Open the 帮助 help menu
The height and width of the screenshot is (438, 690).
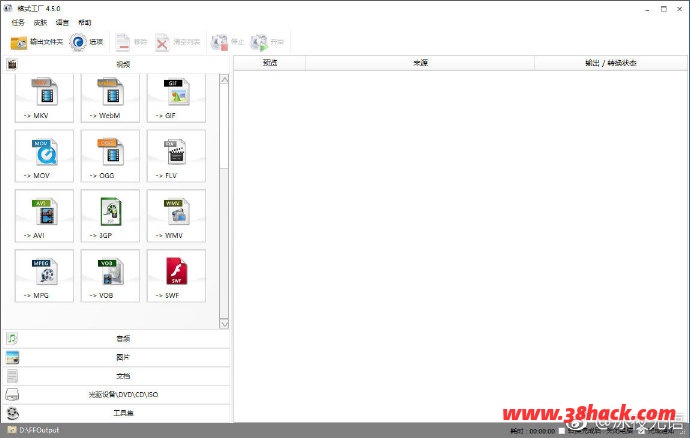pyautogui.click(x=84, y=22)
